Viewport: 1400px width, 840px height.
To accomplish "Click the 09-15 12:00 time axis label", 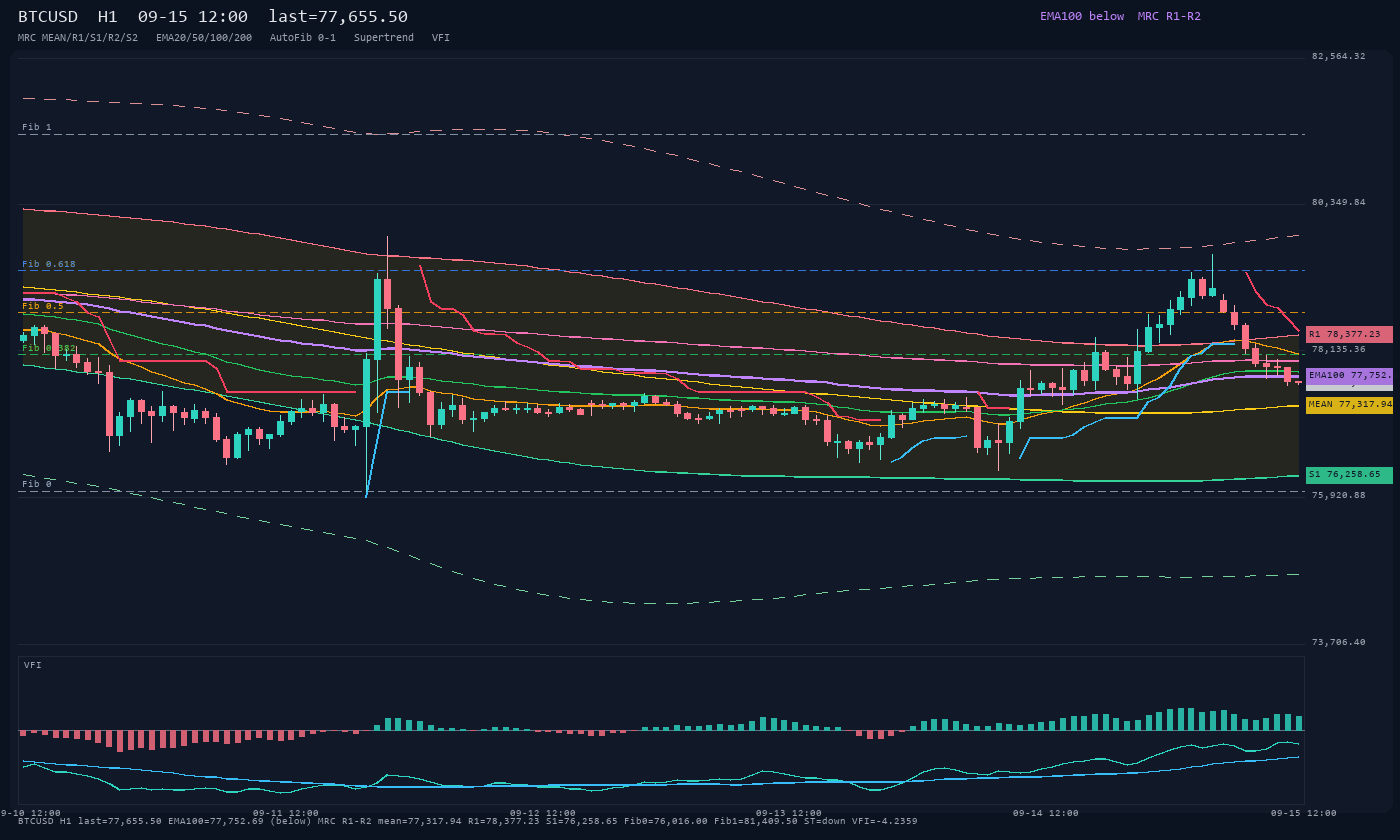I will tap(1303, 813).
